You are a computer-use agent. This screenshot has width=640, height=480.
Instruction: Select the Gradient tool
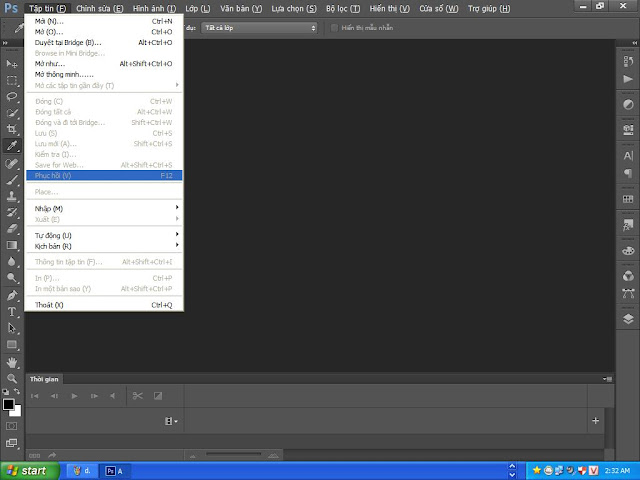12,245
